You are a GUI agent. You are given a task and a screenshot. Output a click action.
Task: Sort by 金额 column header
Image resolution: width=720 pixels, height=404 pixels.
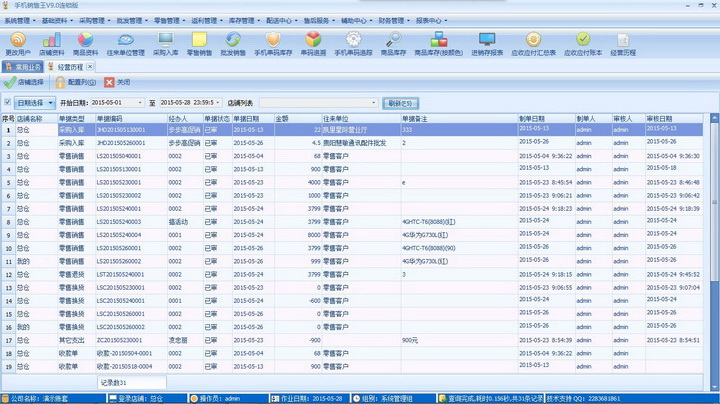pyautogui.click(x=297, y=118)
